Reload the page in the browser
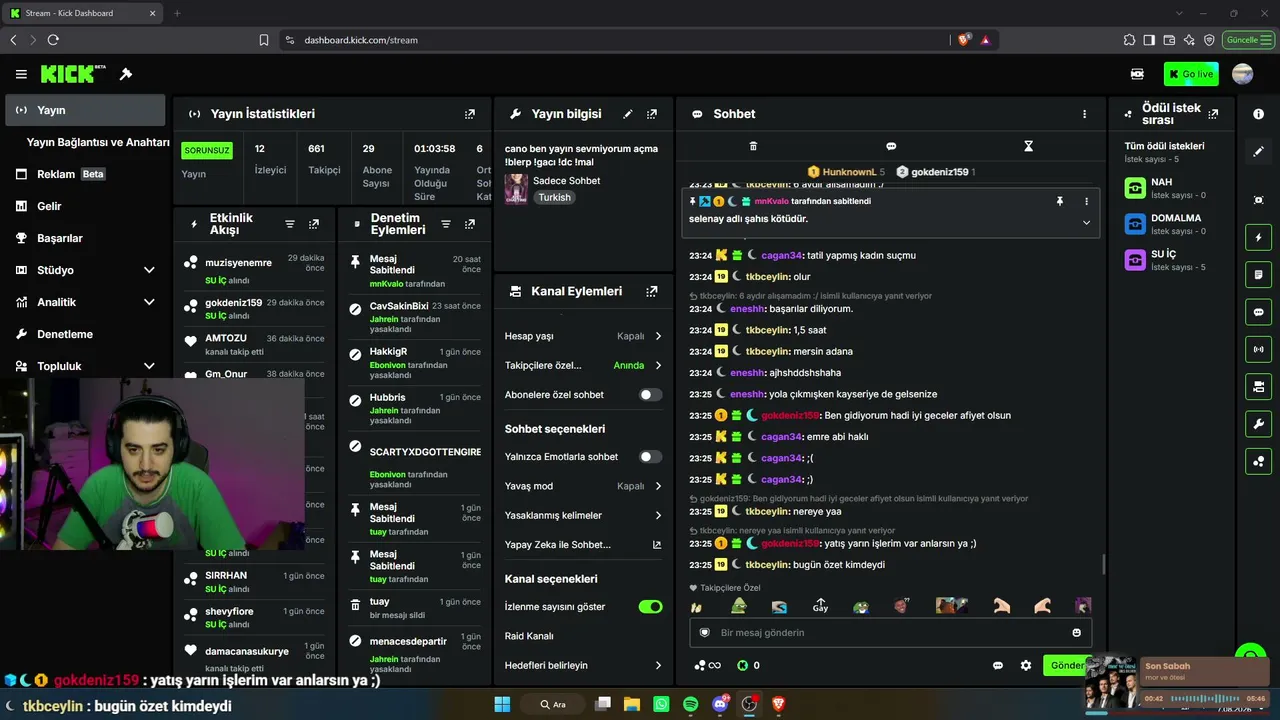 pyautogui.click(x=53, y=40)
